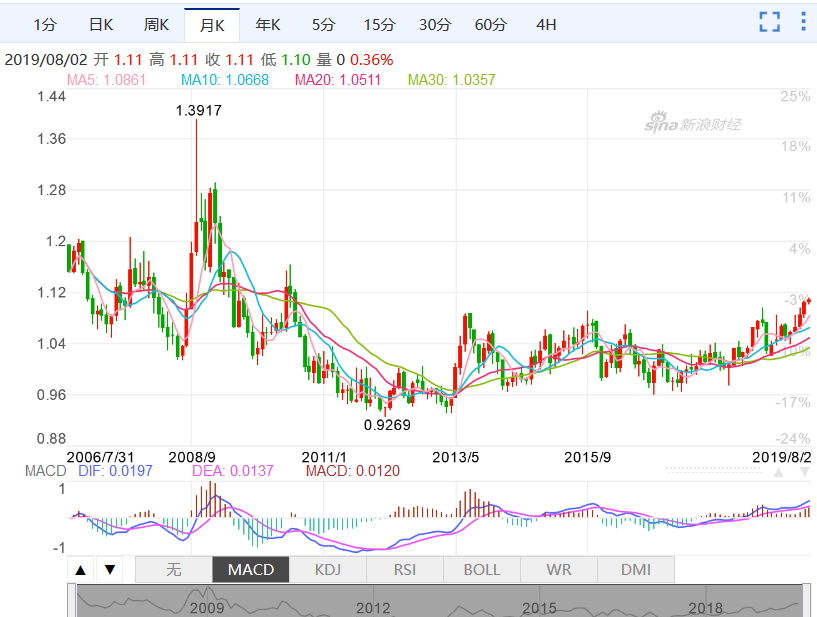This screenshot has height=617, width=817.
Task: Click the faint down triangle near MACD panel
Action: tap(805, 472)
